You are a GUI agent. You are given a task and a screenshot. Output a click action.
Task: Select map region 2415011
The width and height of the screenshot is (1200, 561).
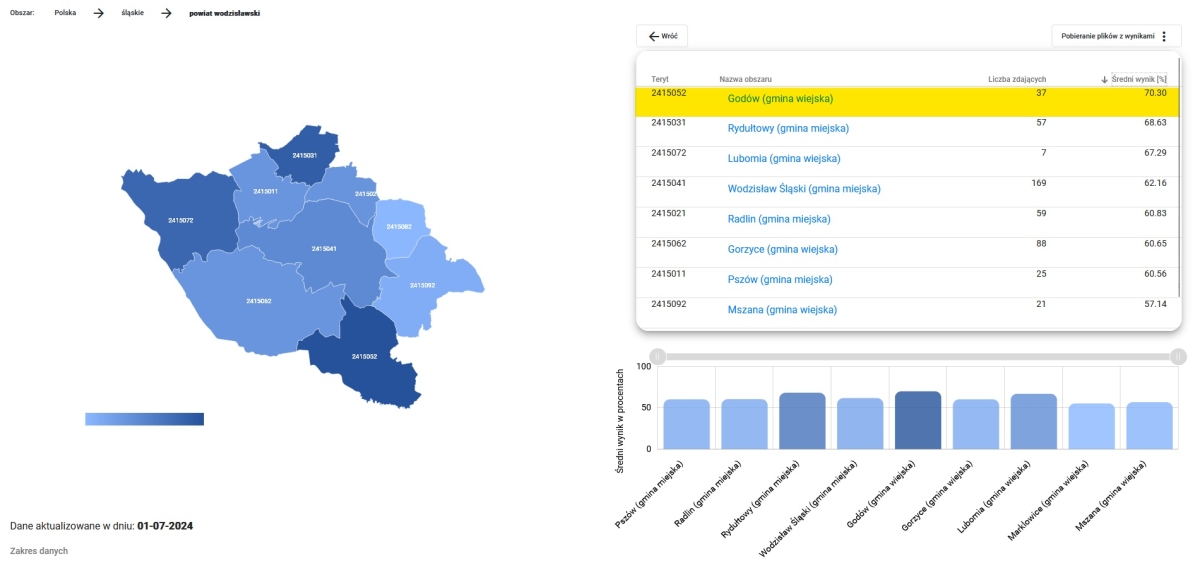point(265,191)
